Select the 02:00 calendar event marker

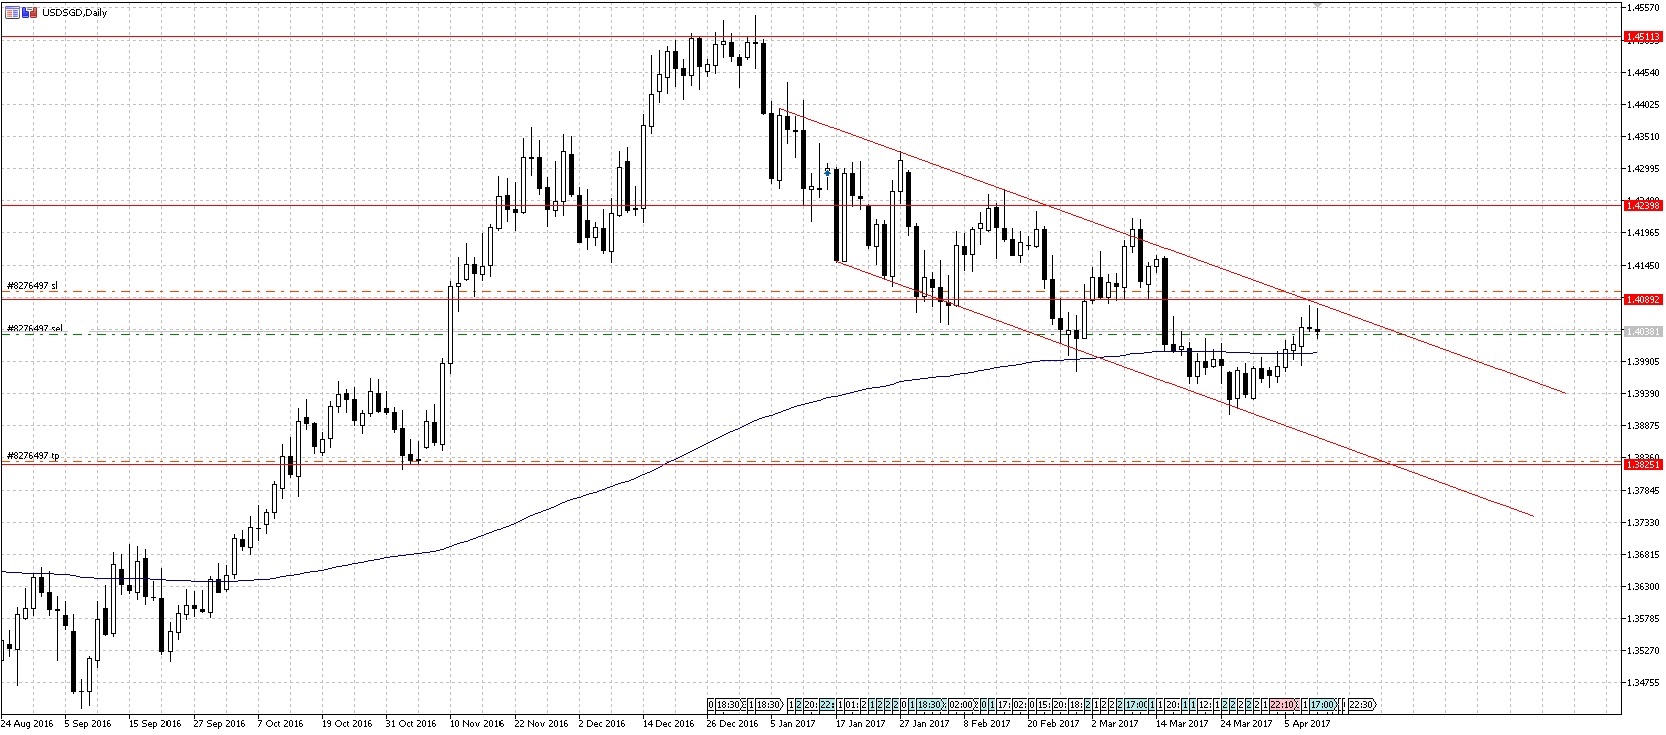click(x=963, y=704)
